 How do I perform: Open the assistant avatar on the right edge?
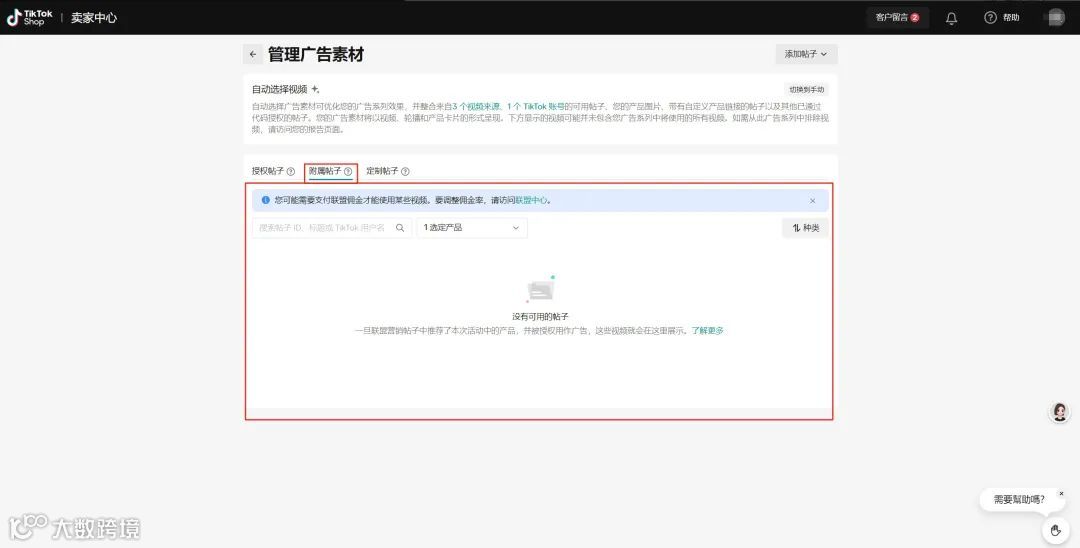1059,412
